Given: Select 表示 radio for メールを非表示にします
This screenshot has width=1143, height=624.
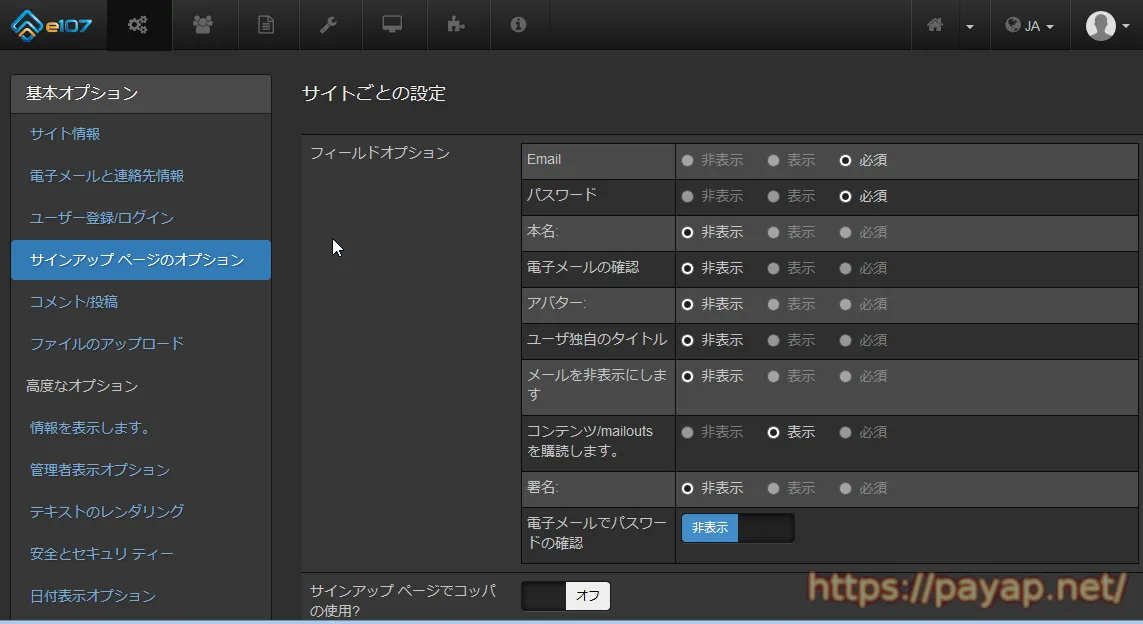Looking at the screenshot, I should click(x=773, y=376).
